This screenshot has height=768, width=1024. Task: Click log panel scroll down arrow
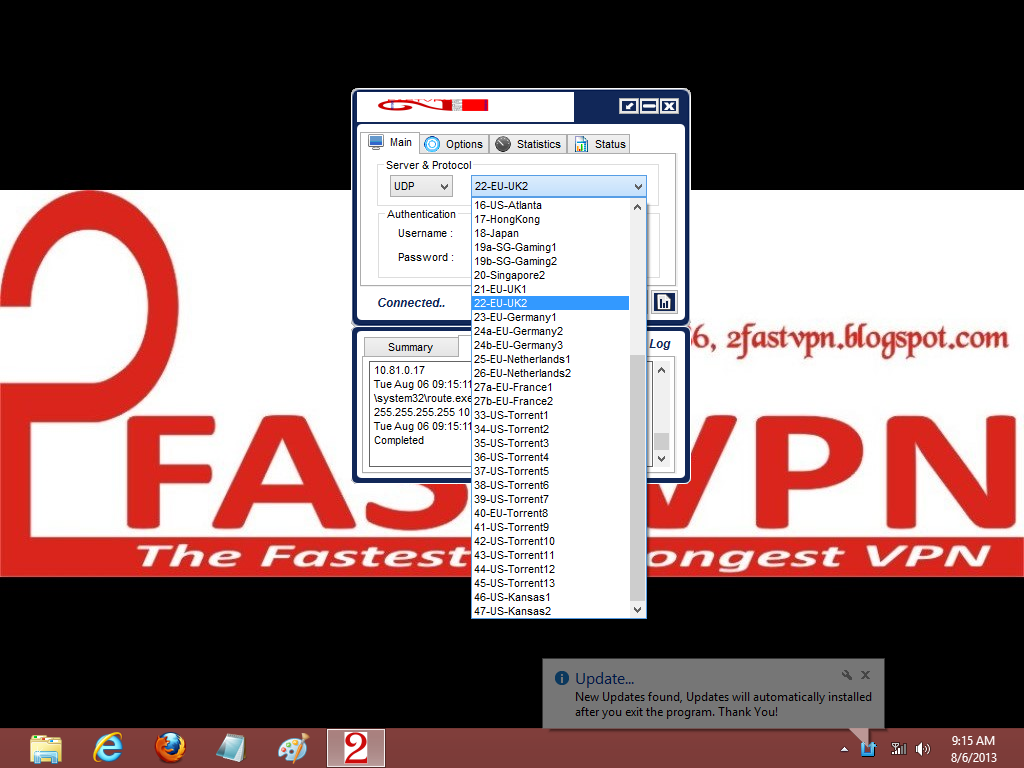click(x=662, y=458)
